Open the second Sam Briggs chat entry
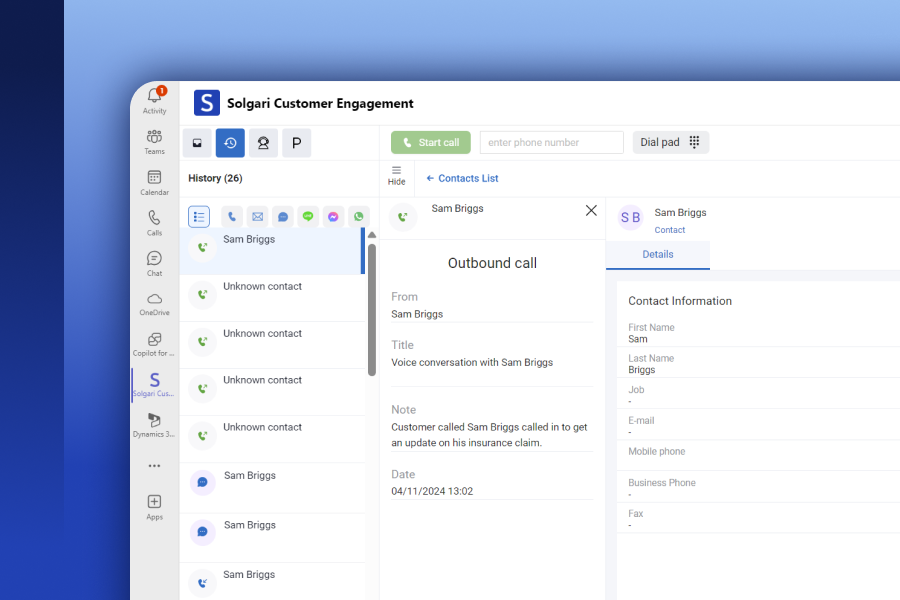This screenshot has height=600, width=900. tap(272, 538)
